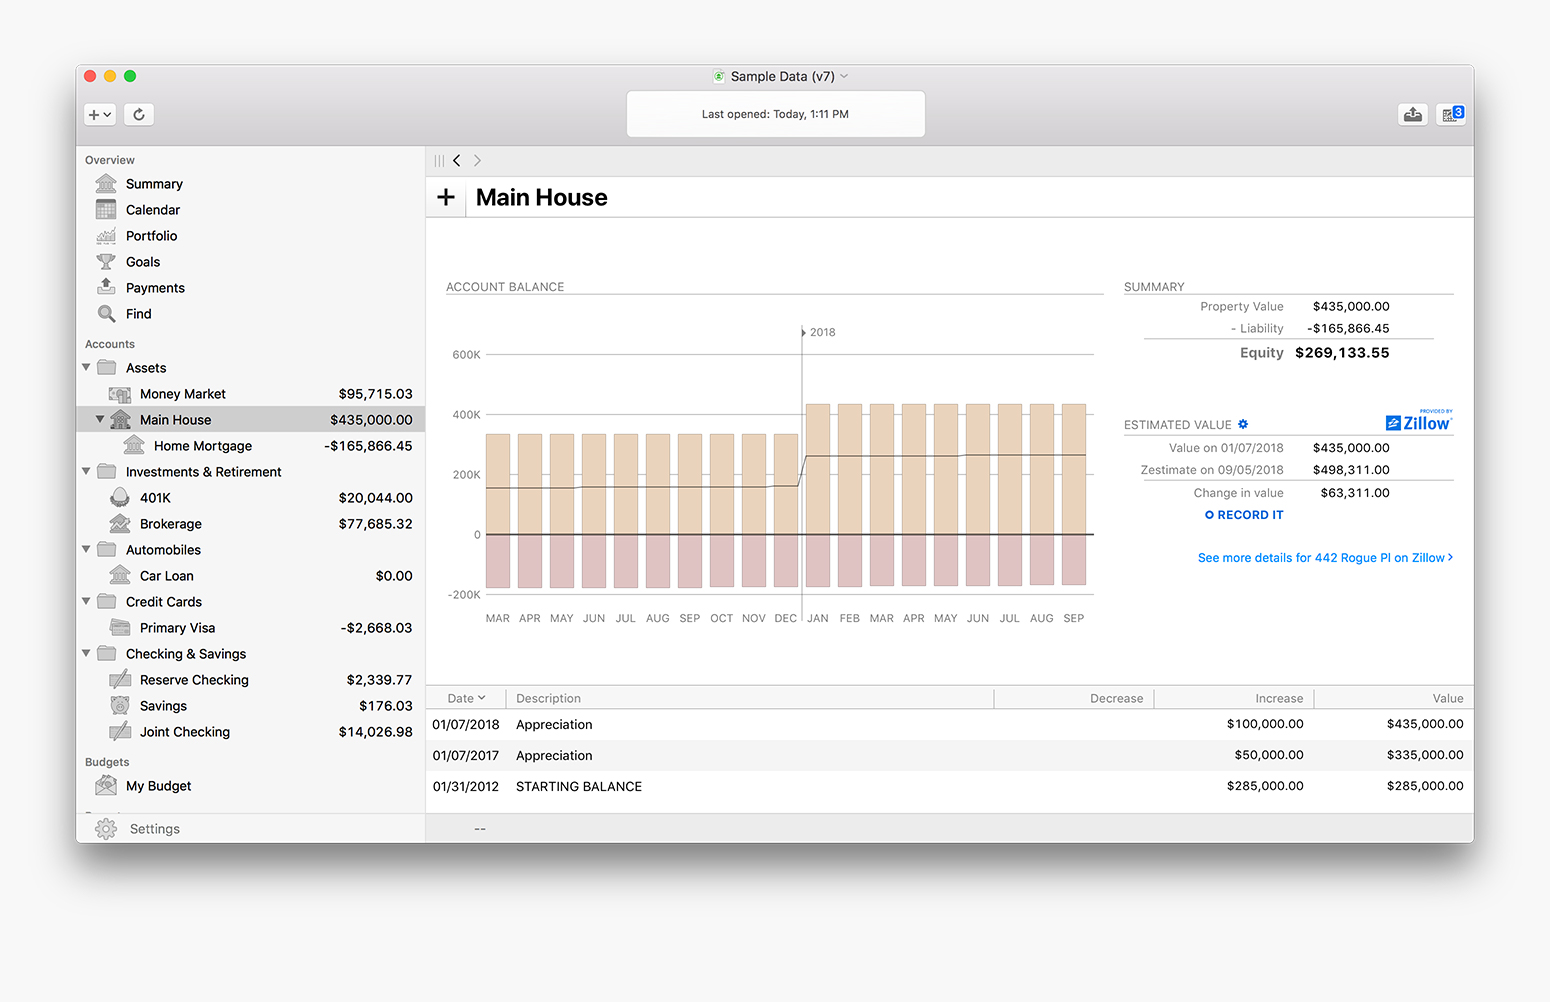Click the $285,000.00 Increase cell
The height and width of the screenshot is (1002, 1550).
[1265, 786]
